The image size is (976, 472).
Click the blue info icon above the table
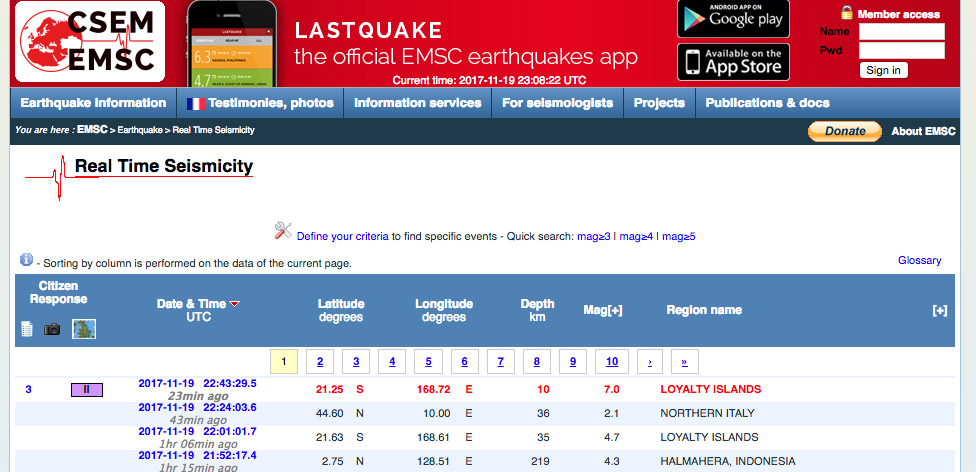click(26, 260)
